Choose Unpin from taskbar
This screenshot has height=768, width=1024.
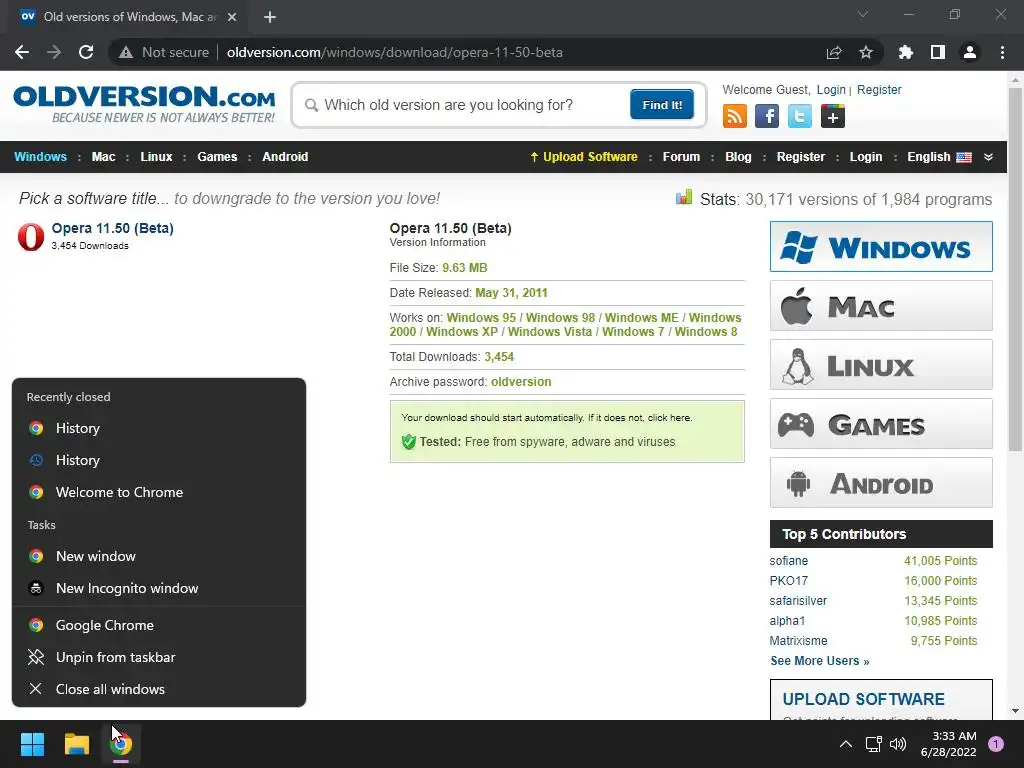159,657
